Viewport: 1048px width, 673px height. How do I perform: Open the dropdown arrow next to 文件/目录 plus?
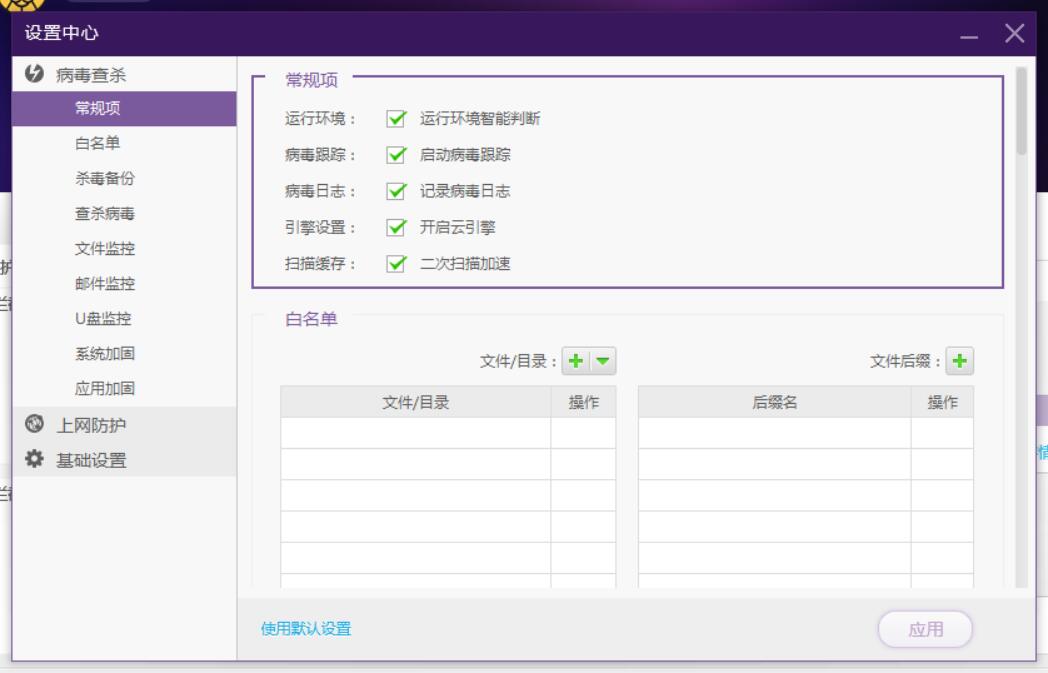pyautogui.click(x=603, y=361)
